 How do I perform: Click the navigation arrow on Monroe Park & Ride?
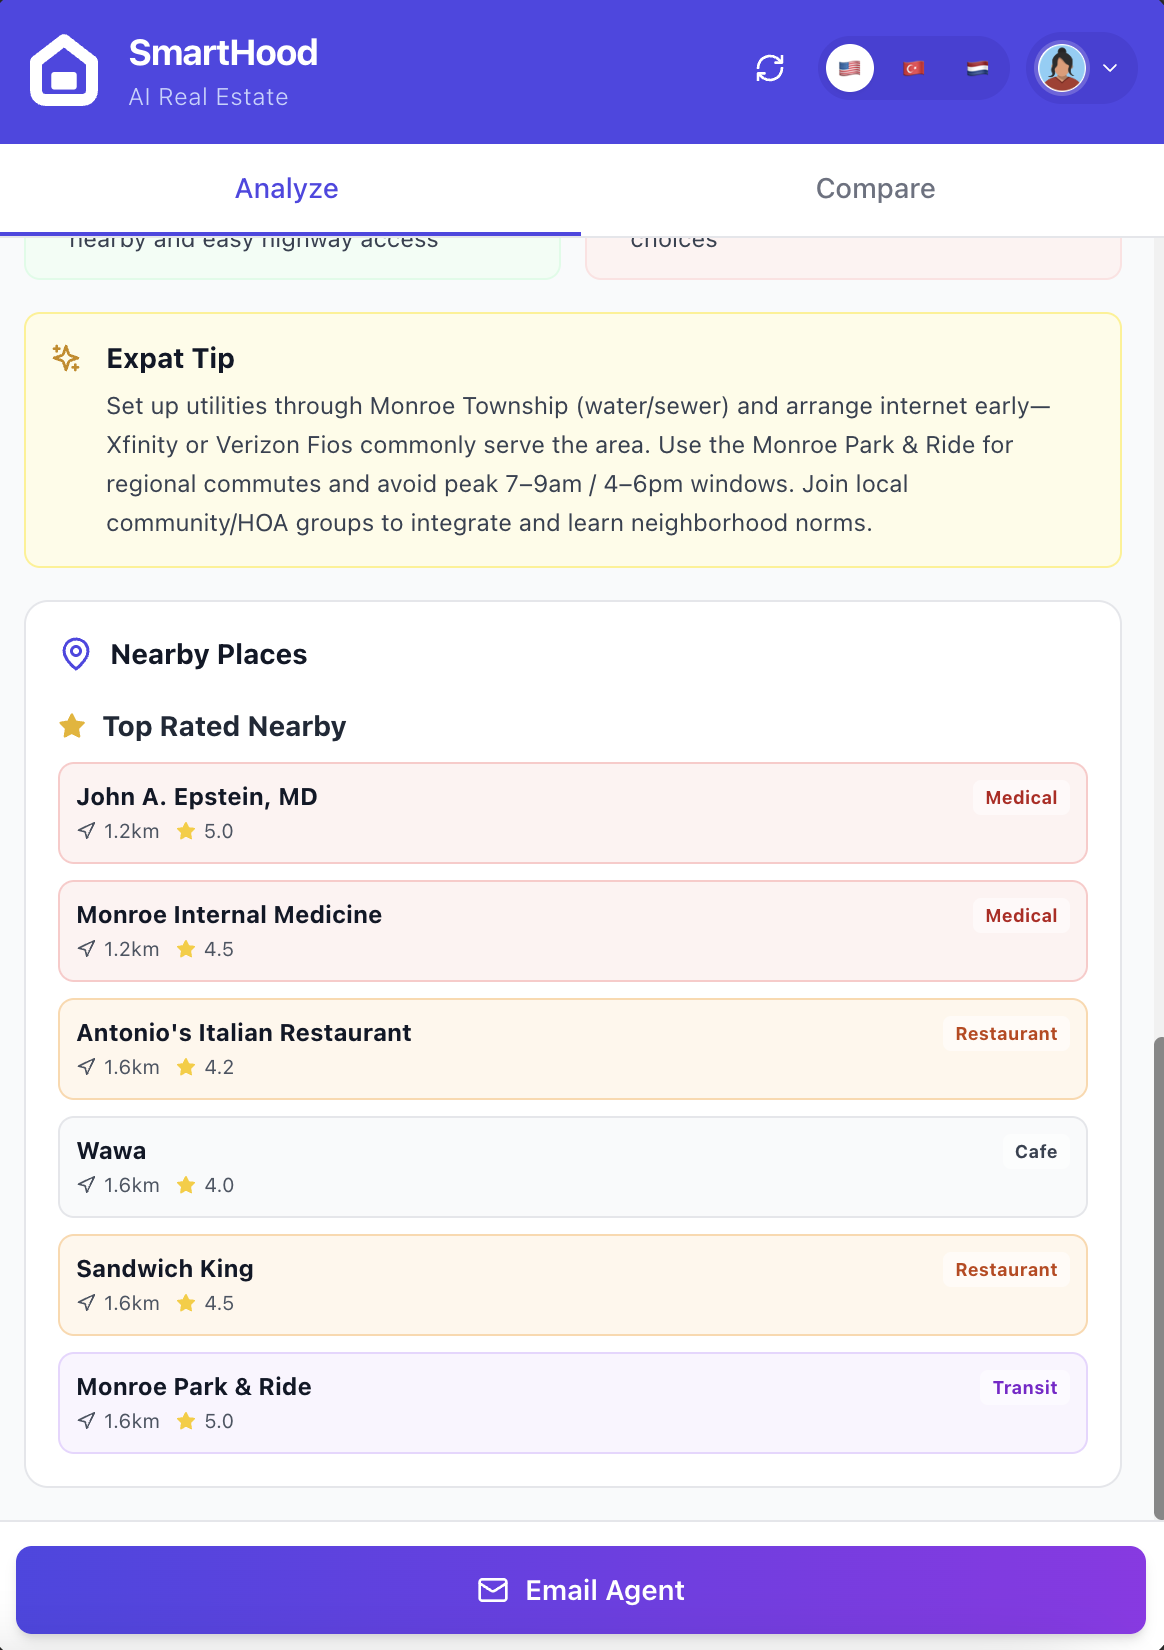(85, 1420)
